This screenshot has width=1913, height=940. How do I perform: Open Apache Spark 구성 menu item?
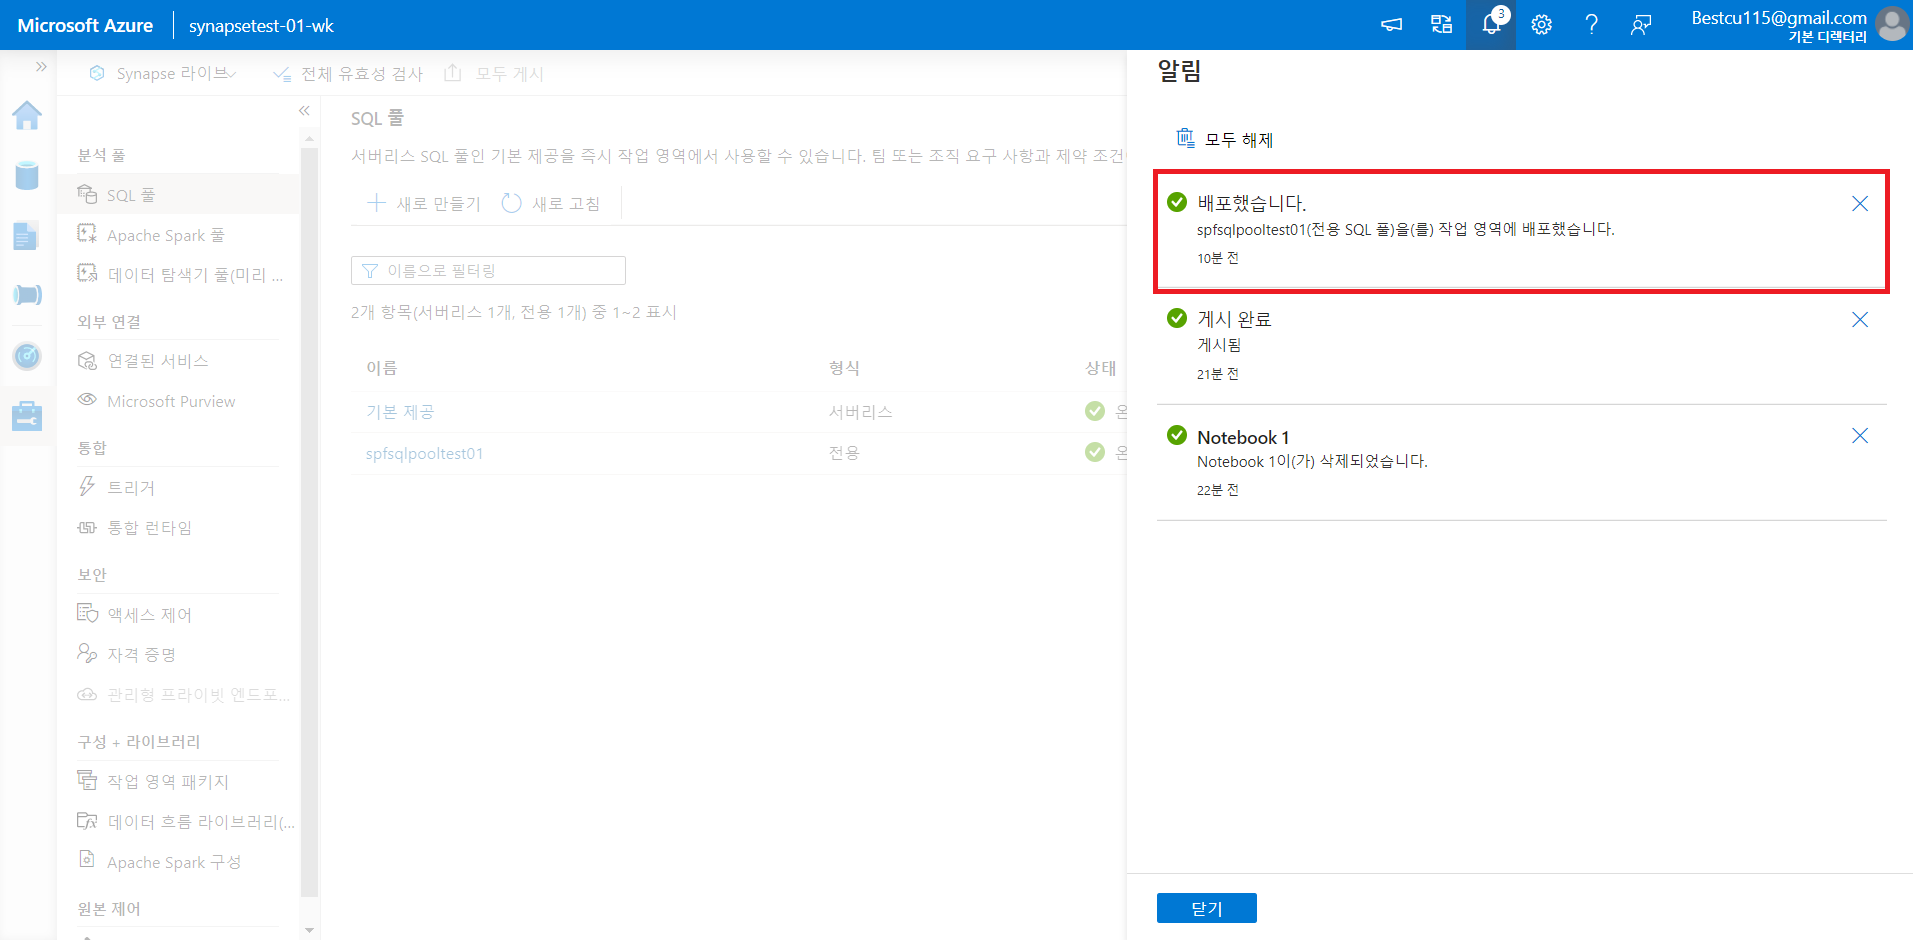tap(180, 862)
